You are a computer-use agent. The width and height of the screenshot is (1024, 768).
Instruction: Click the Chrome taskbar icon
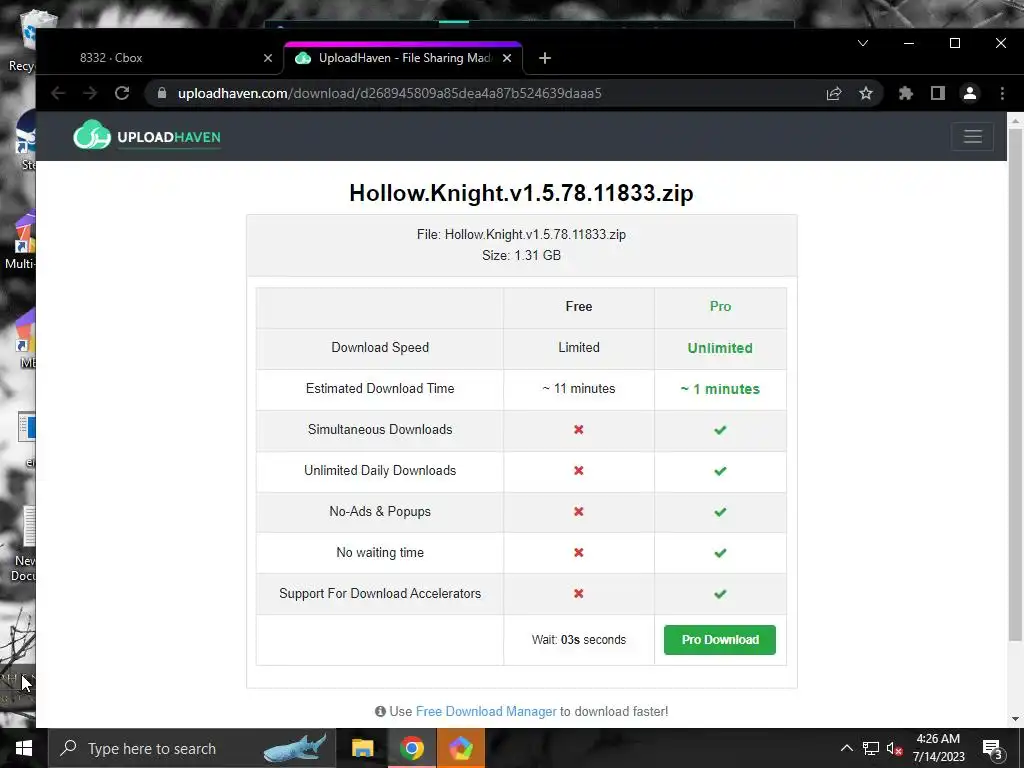[x=411, y=748]
